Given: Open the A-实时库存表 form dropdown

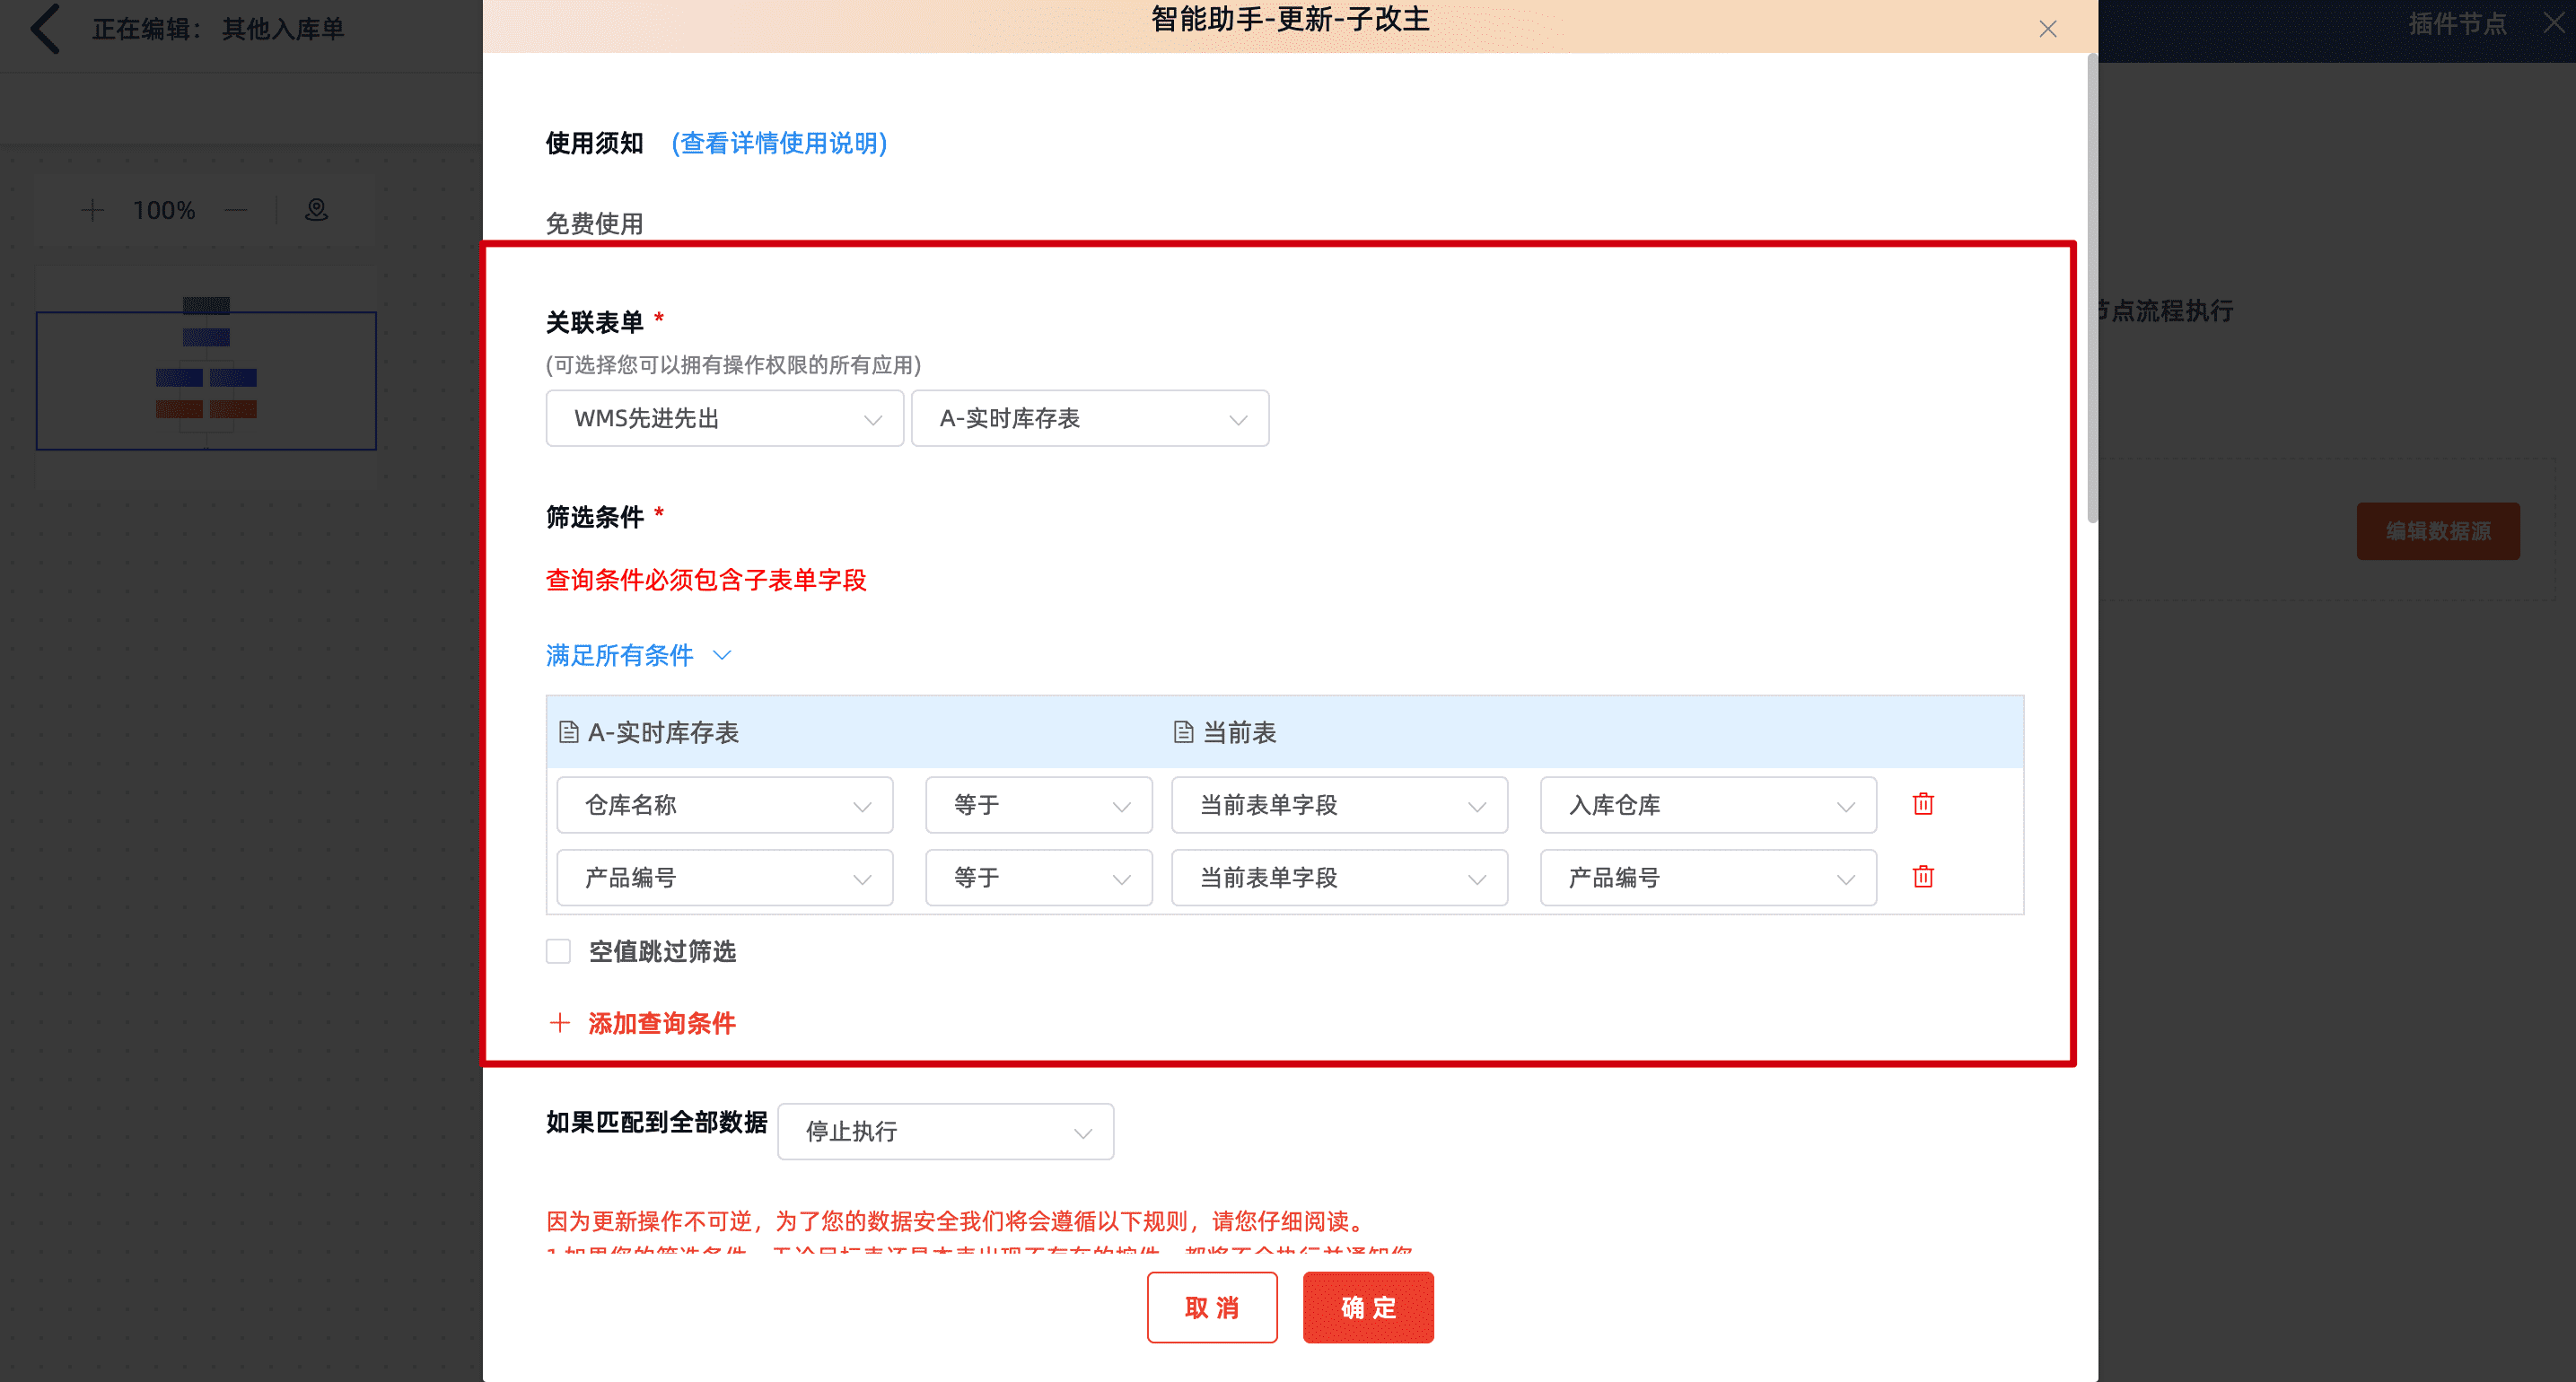Looking at the screenshot, I should [1089, 418].
